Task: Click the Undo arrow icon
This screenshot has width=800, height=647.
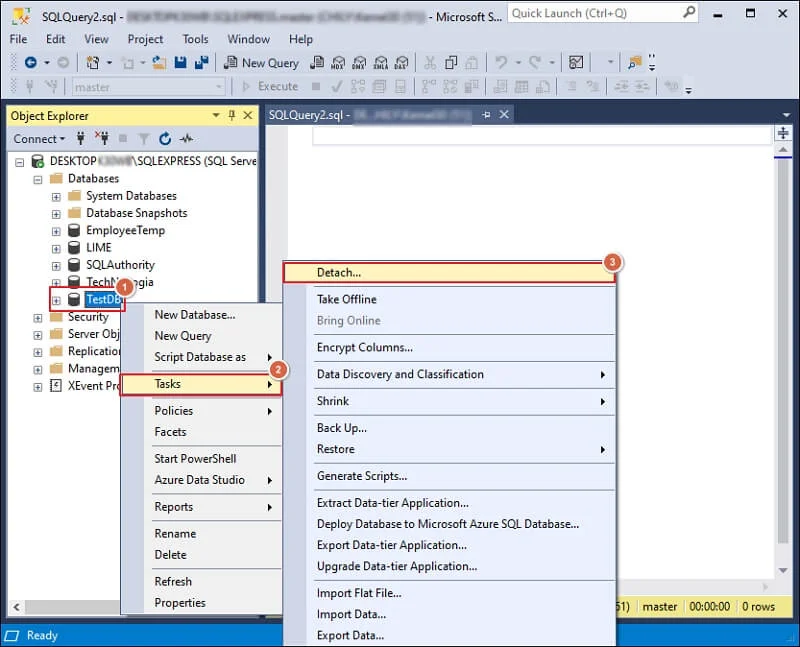Action: point(502,63)
